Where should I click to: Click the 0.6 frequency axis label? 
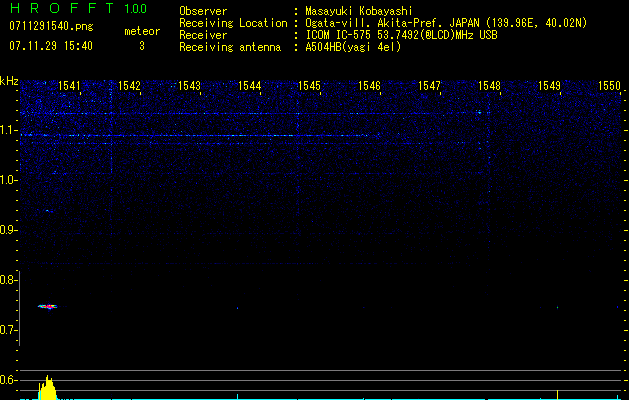click(8, 380)
